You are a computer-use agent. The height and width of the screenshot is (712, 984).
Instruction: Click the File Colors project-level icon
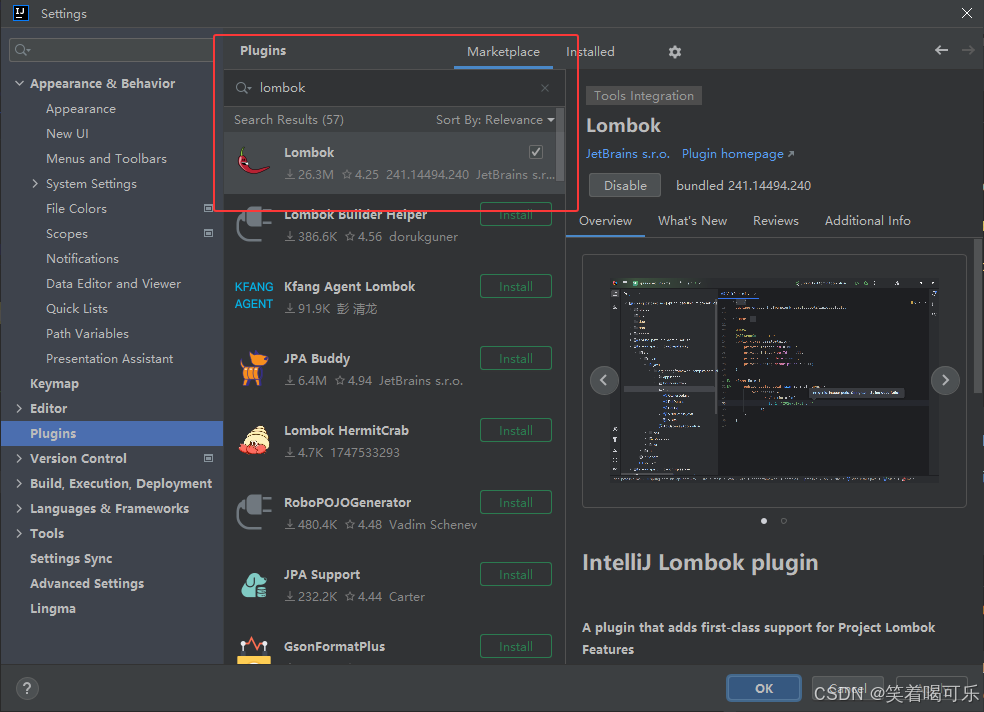pyautogui.click(x=208, y=208)
